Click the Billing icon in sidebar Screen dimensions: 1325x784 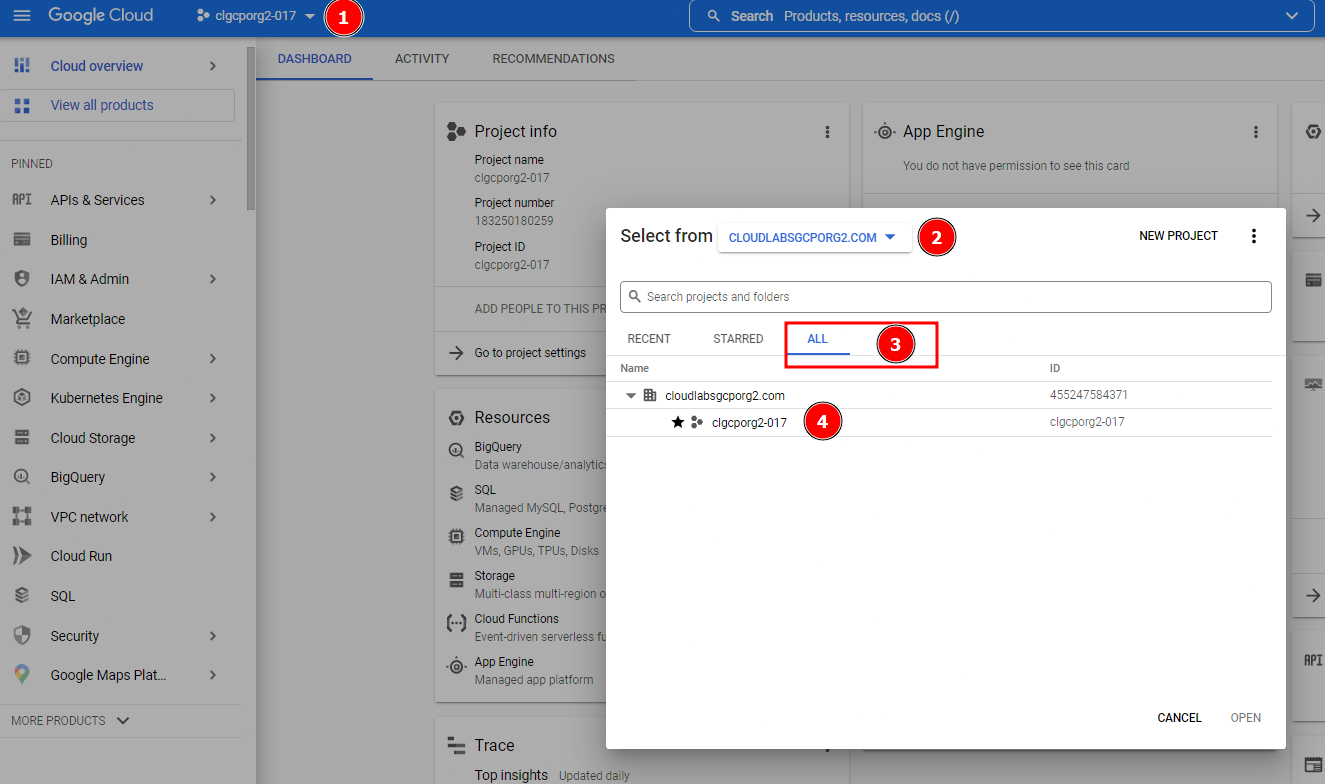click(22, 240)
